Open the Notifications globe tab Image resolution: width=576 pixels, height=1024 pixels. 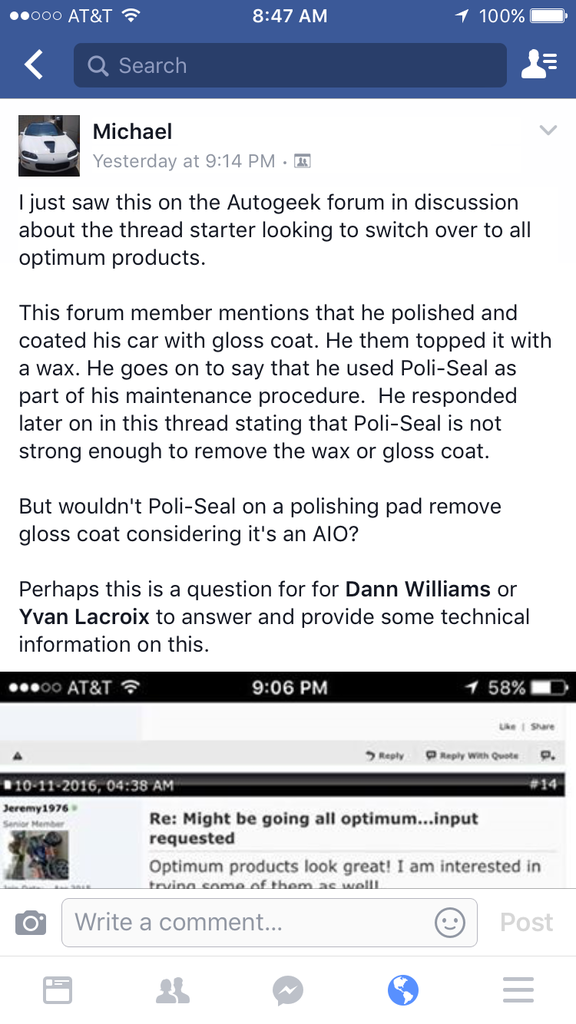click(403, 991)
